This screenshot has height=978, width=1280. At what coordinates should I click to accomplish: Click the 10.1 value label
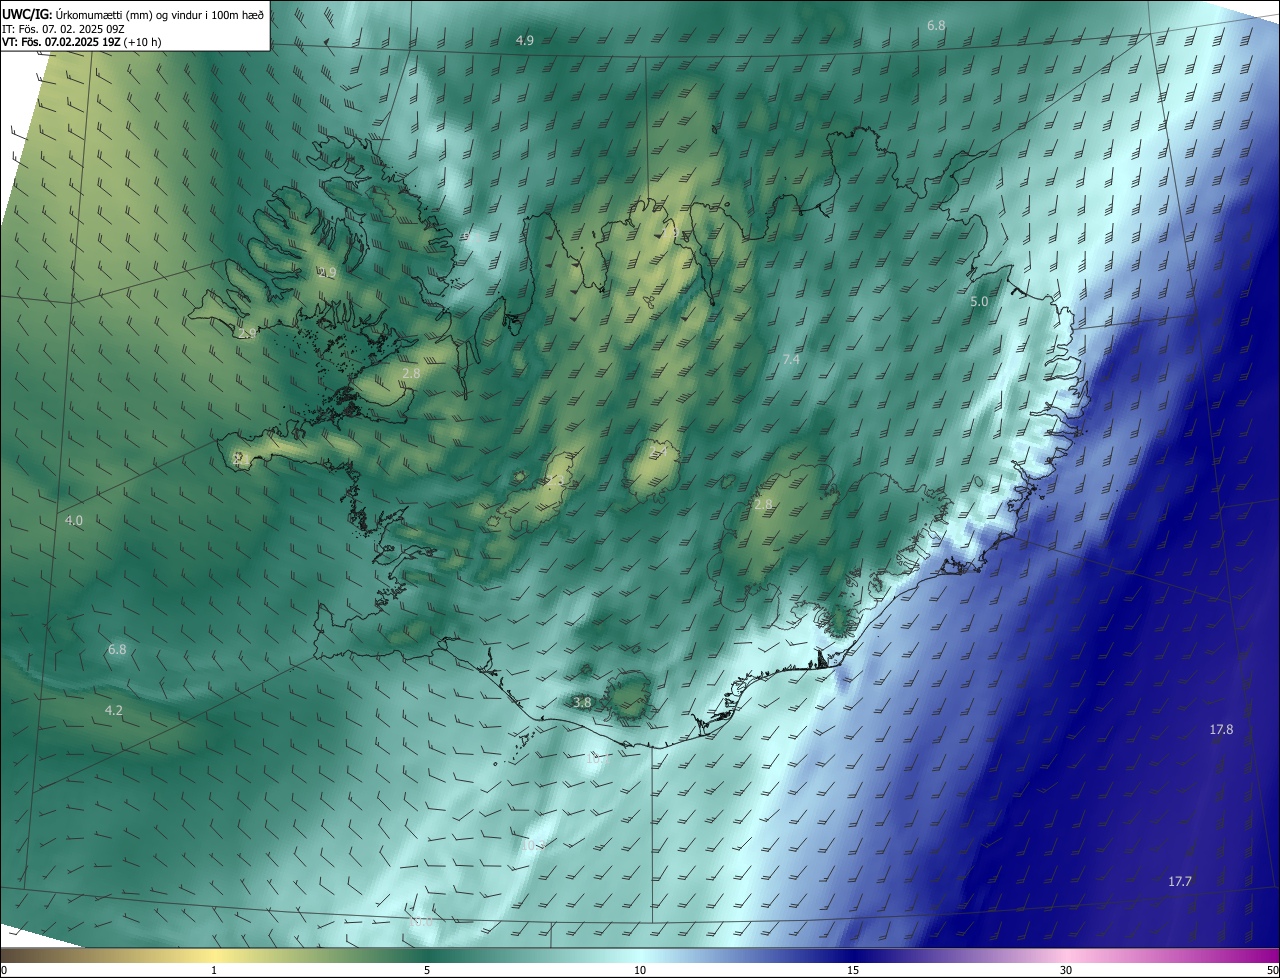pos(598,759)
